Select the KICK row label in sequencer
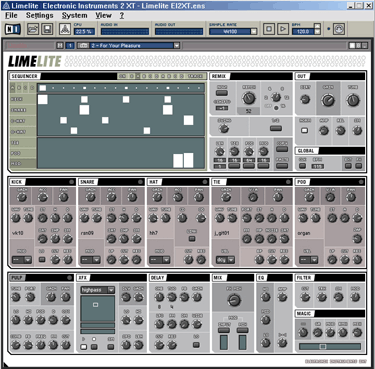Screen dimensions: 375x369 pos(23,99)
